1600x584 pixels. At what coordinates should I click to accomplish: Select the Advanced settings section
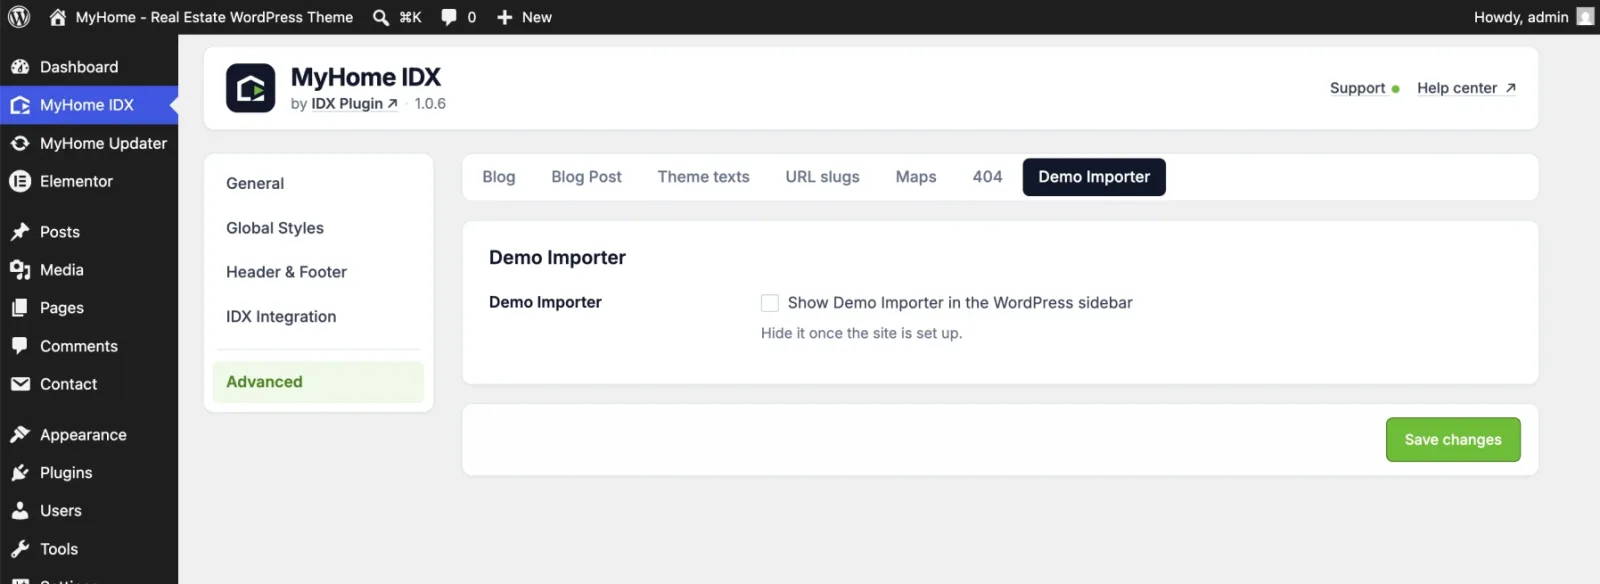click(318, 382)
